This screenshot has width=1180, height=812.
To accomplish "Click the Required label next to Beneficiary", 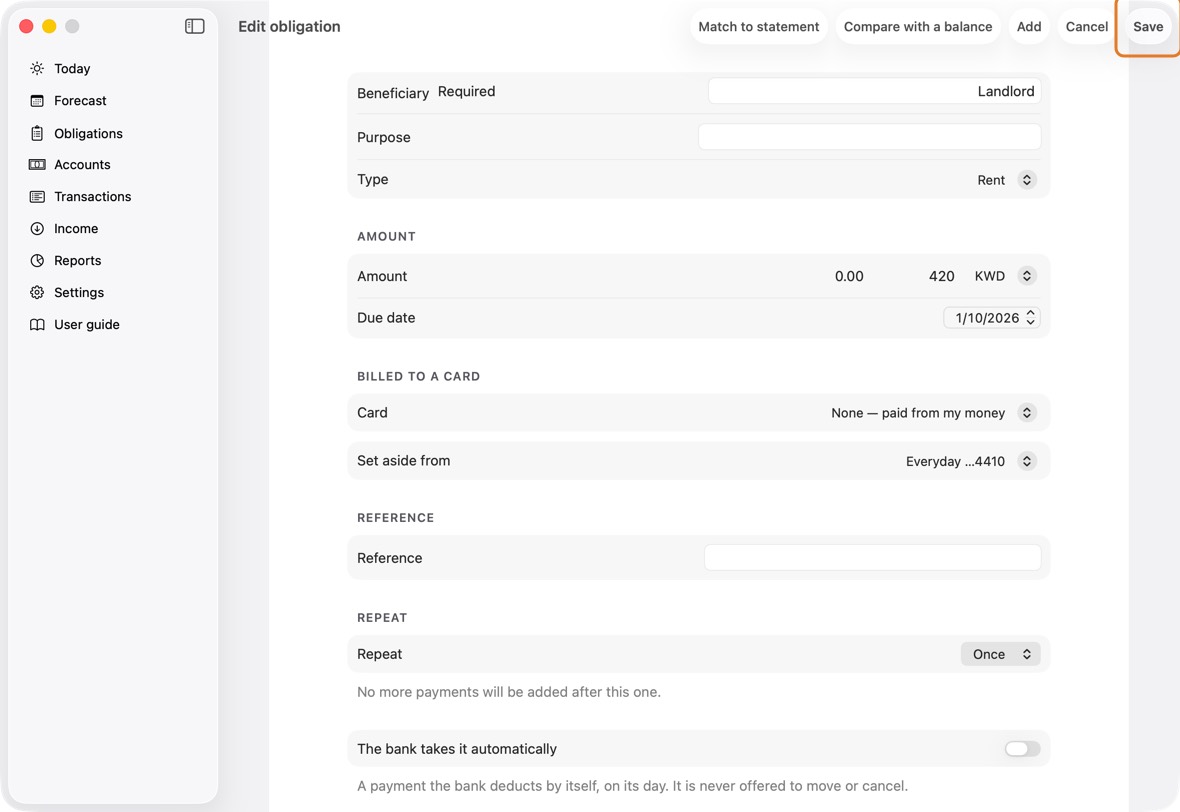I will [x=467, y=91].
